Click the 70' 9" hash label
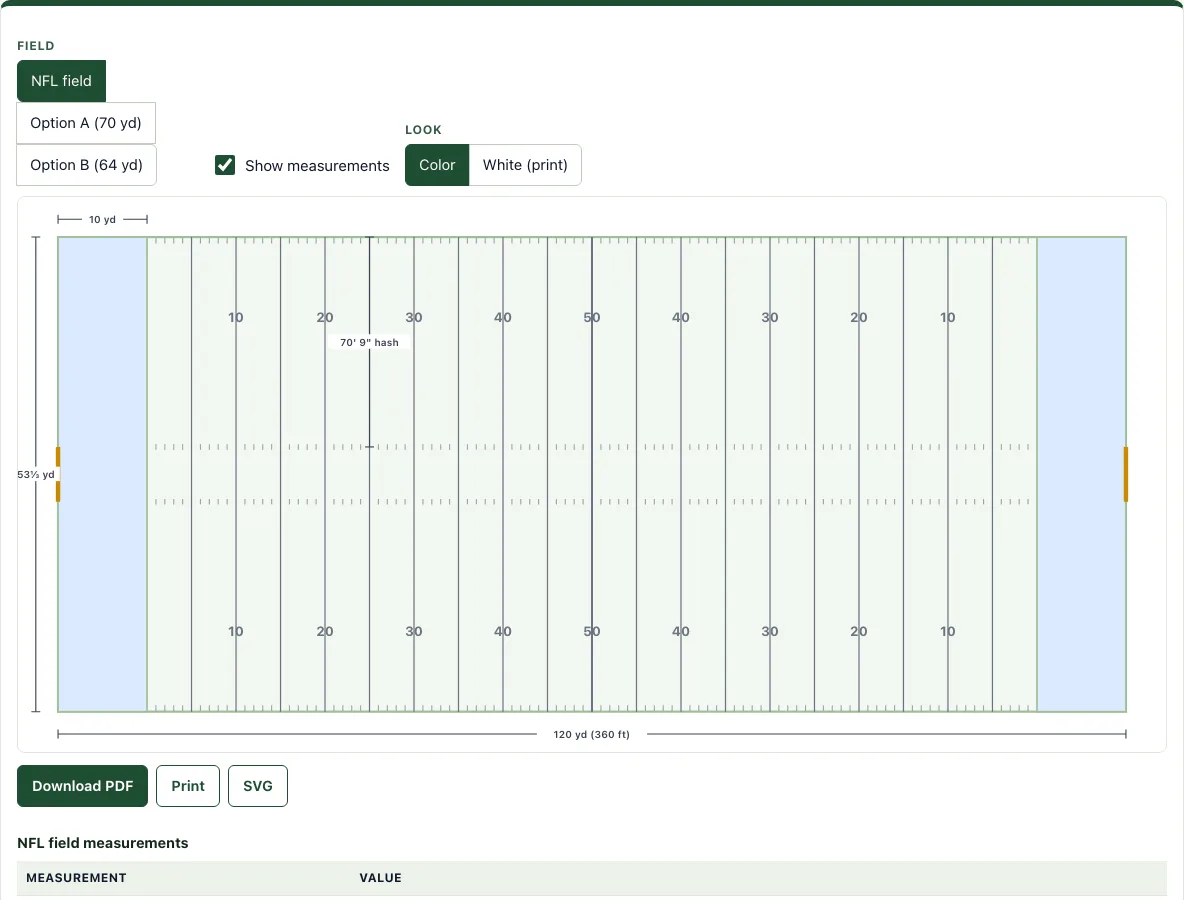Screen dimensions: 1184x900 [x=369, y=342]
